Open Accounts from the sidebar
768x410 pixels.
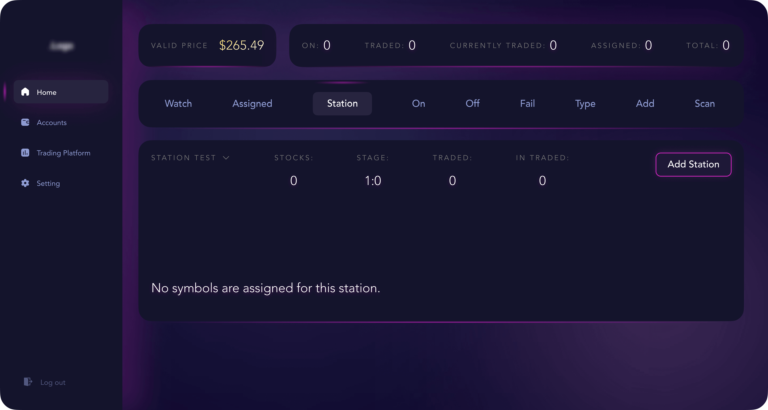[x=52, y=123]
